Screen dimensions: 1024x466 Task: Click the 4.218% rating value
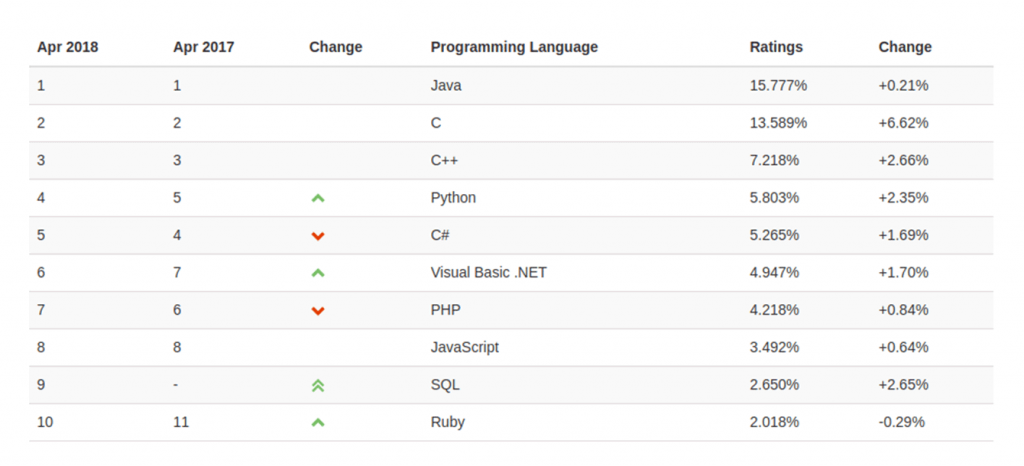tap(774, 310)
